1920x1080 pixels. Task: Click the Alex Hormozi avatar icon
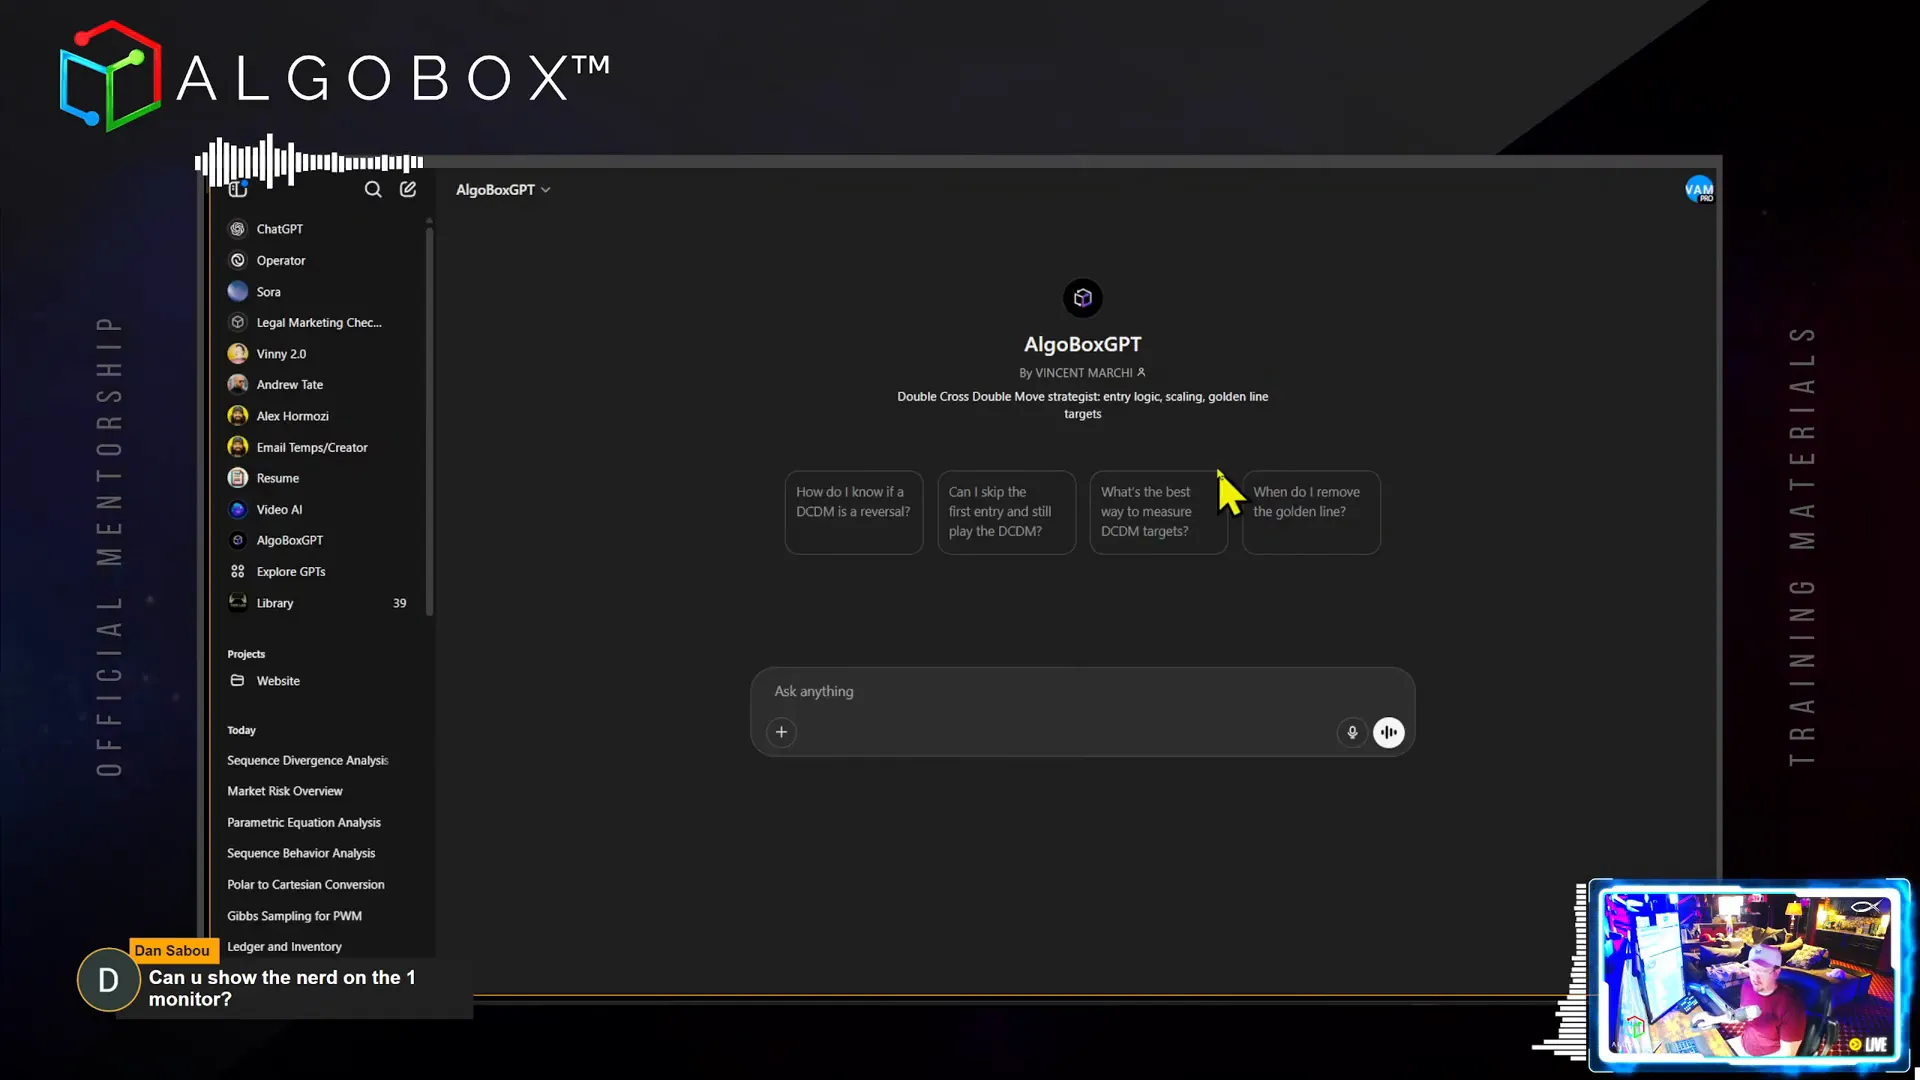pos(237,415)
